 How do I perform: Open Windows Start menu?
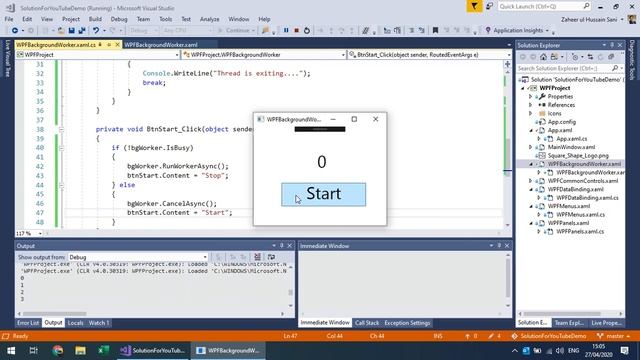tap(11, 350)
